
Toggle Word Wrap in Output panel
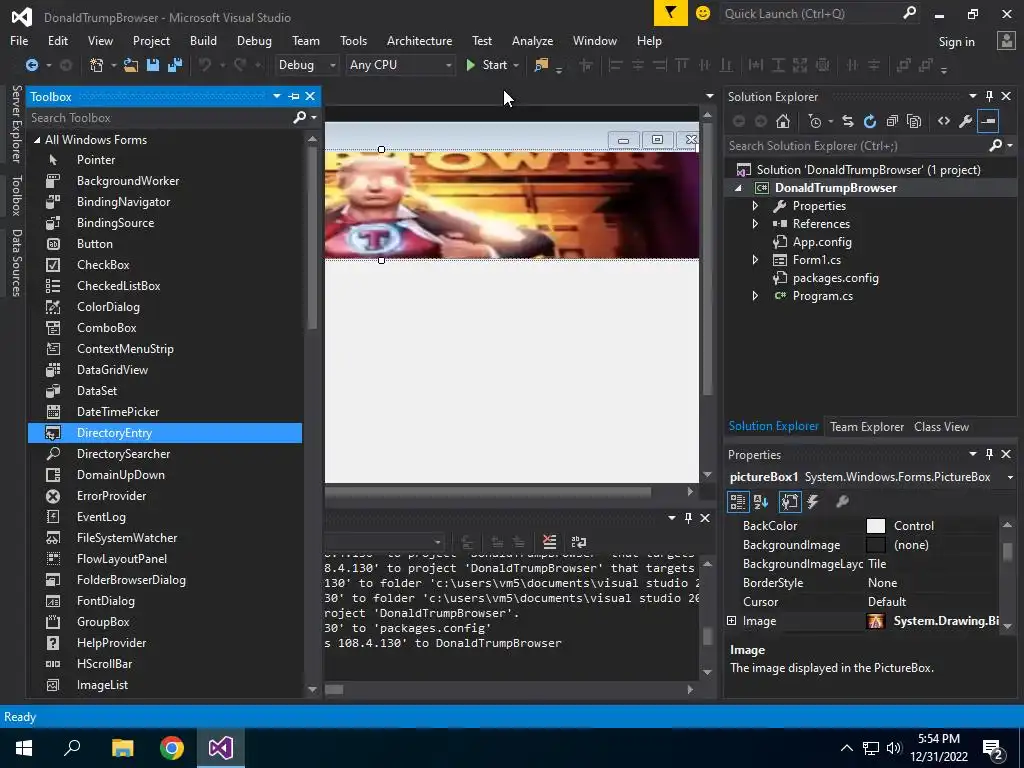[579, 542]
